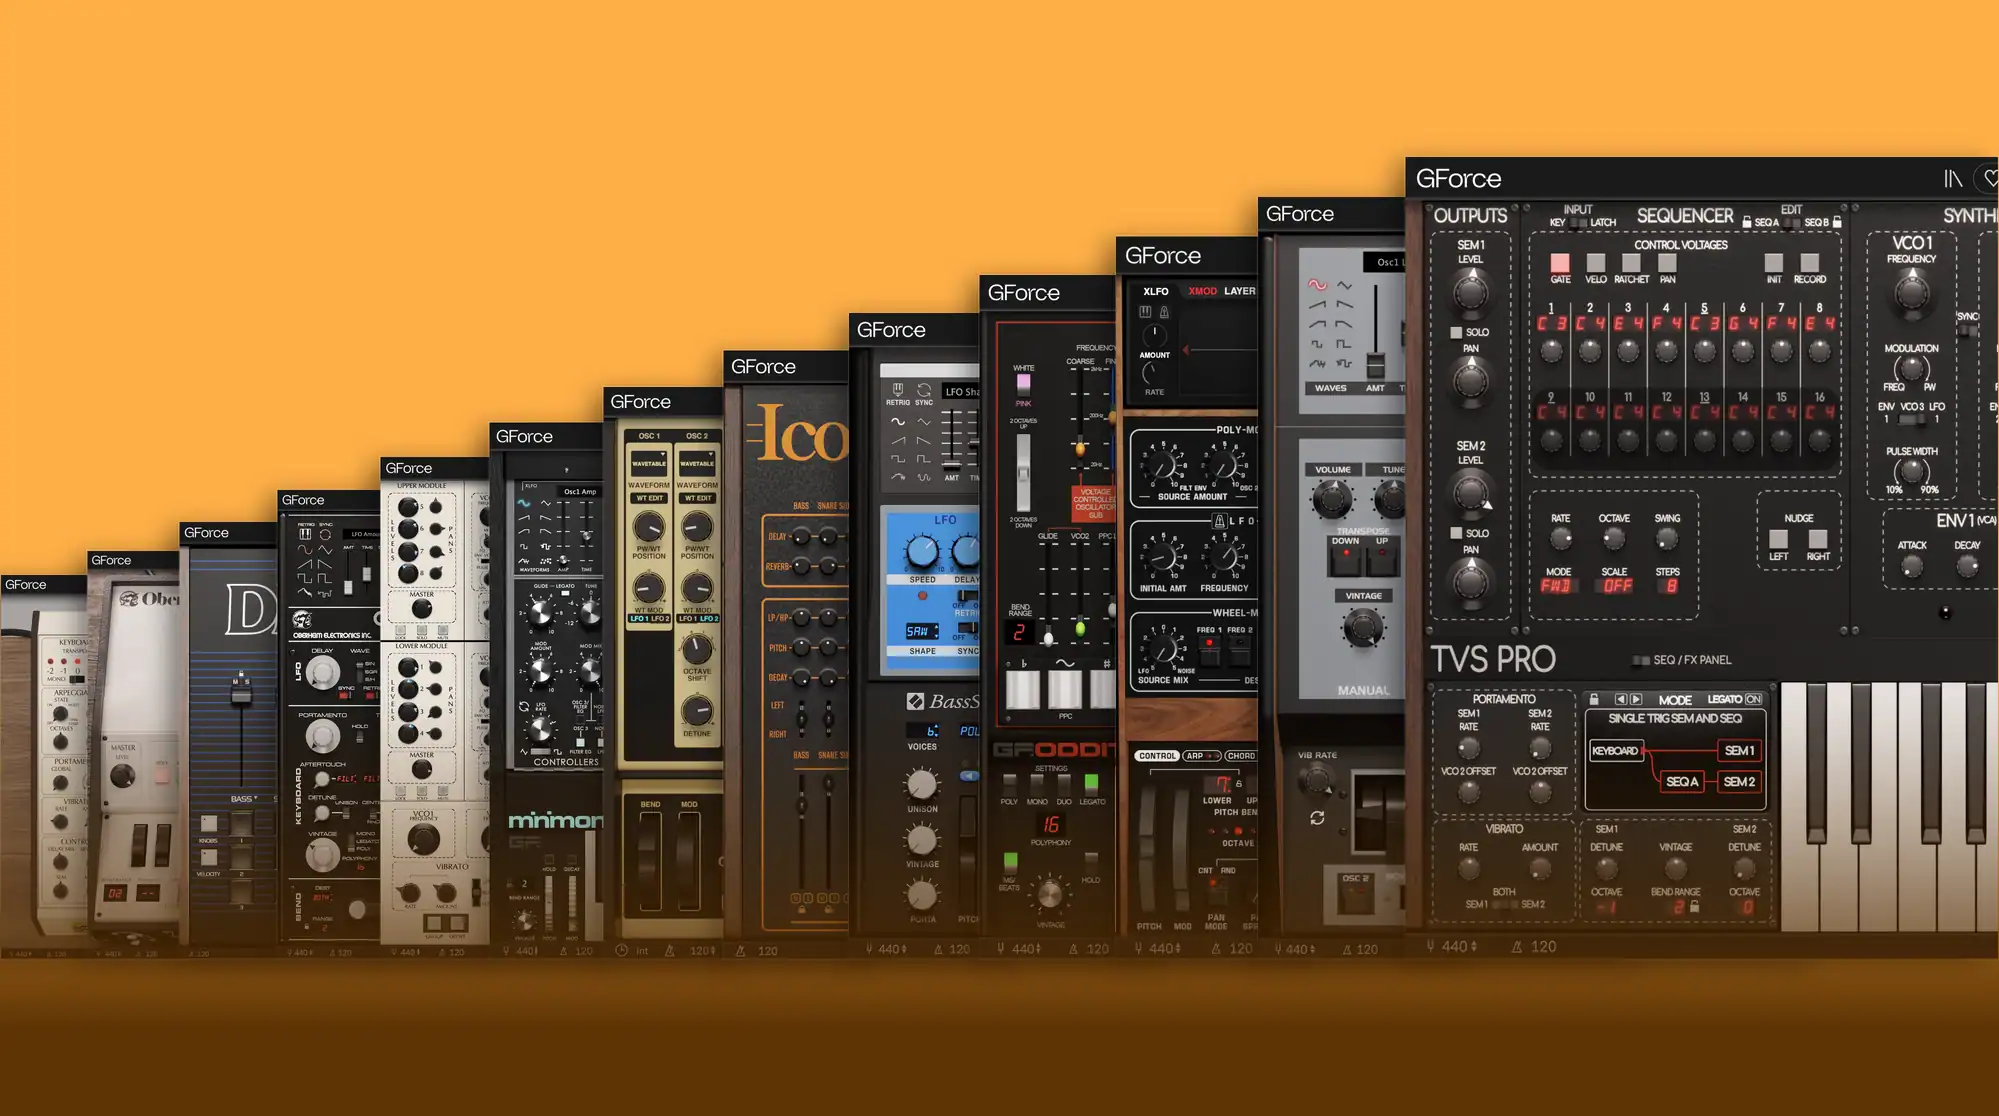Viewport: 1999px width, 1116px height.
Task: Enable SEM 1 SOLO checkbox
Action: 1456,332
